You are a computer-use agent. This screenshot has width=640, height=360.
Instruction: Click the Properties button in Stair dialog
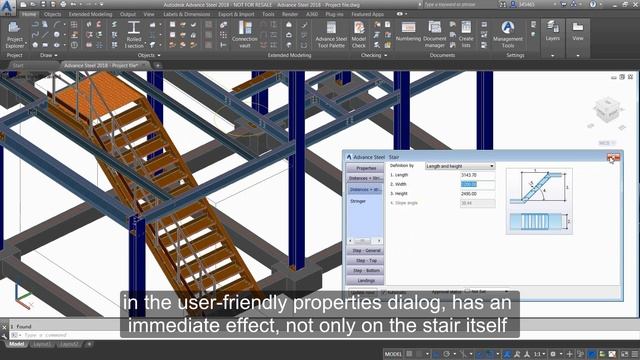click(365, 168)
